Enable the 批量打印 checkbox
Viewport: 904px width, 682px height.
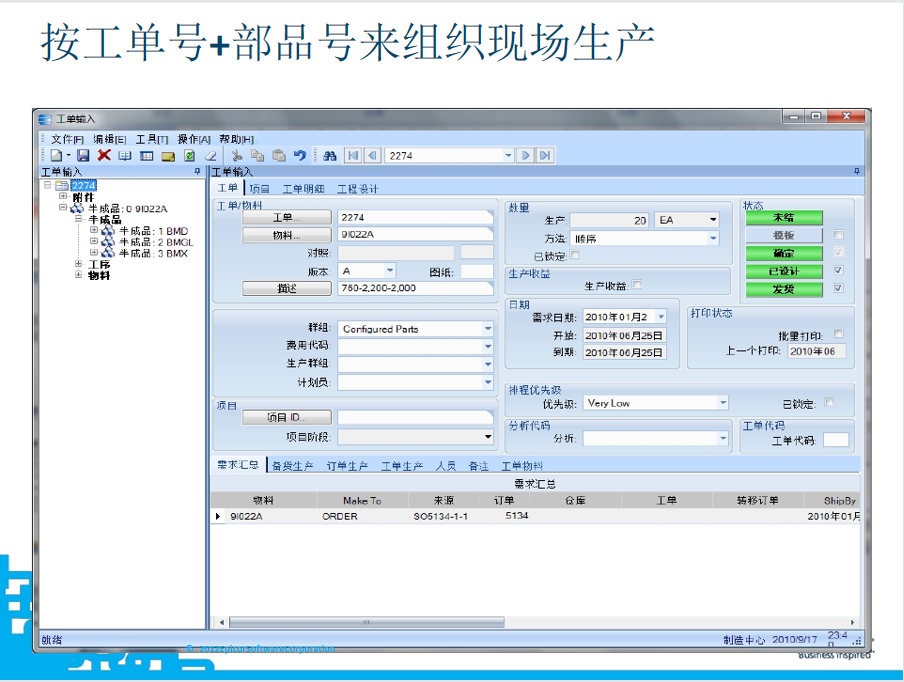(838, 334)
